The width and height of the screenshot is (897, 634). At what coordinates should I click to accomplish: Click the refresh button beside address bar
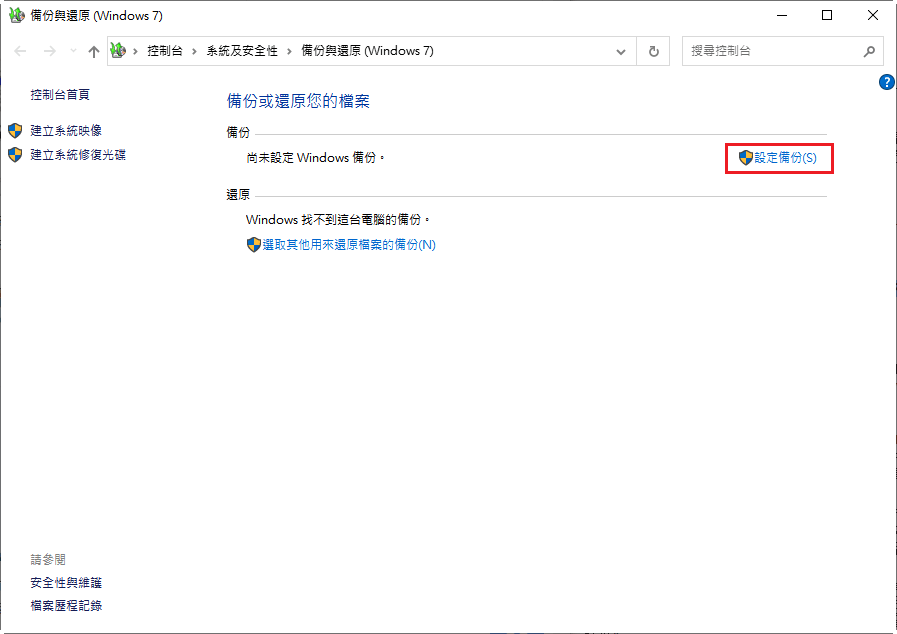click(x=653, y=51)
